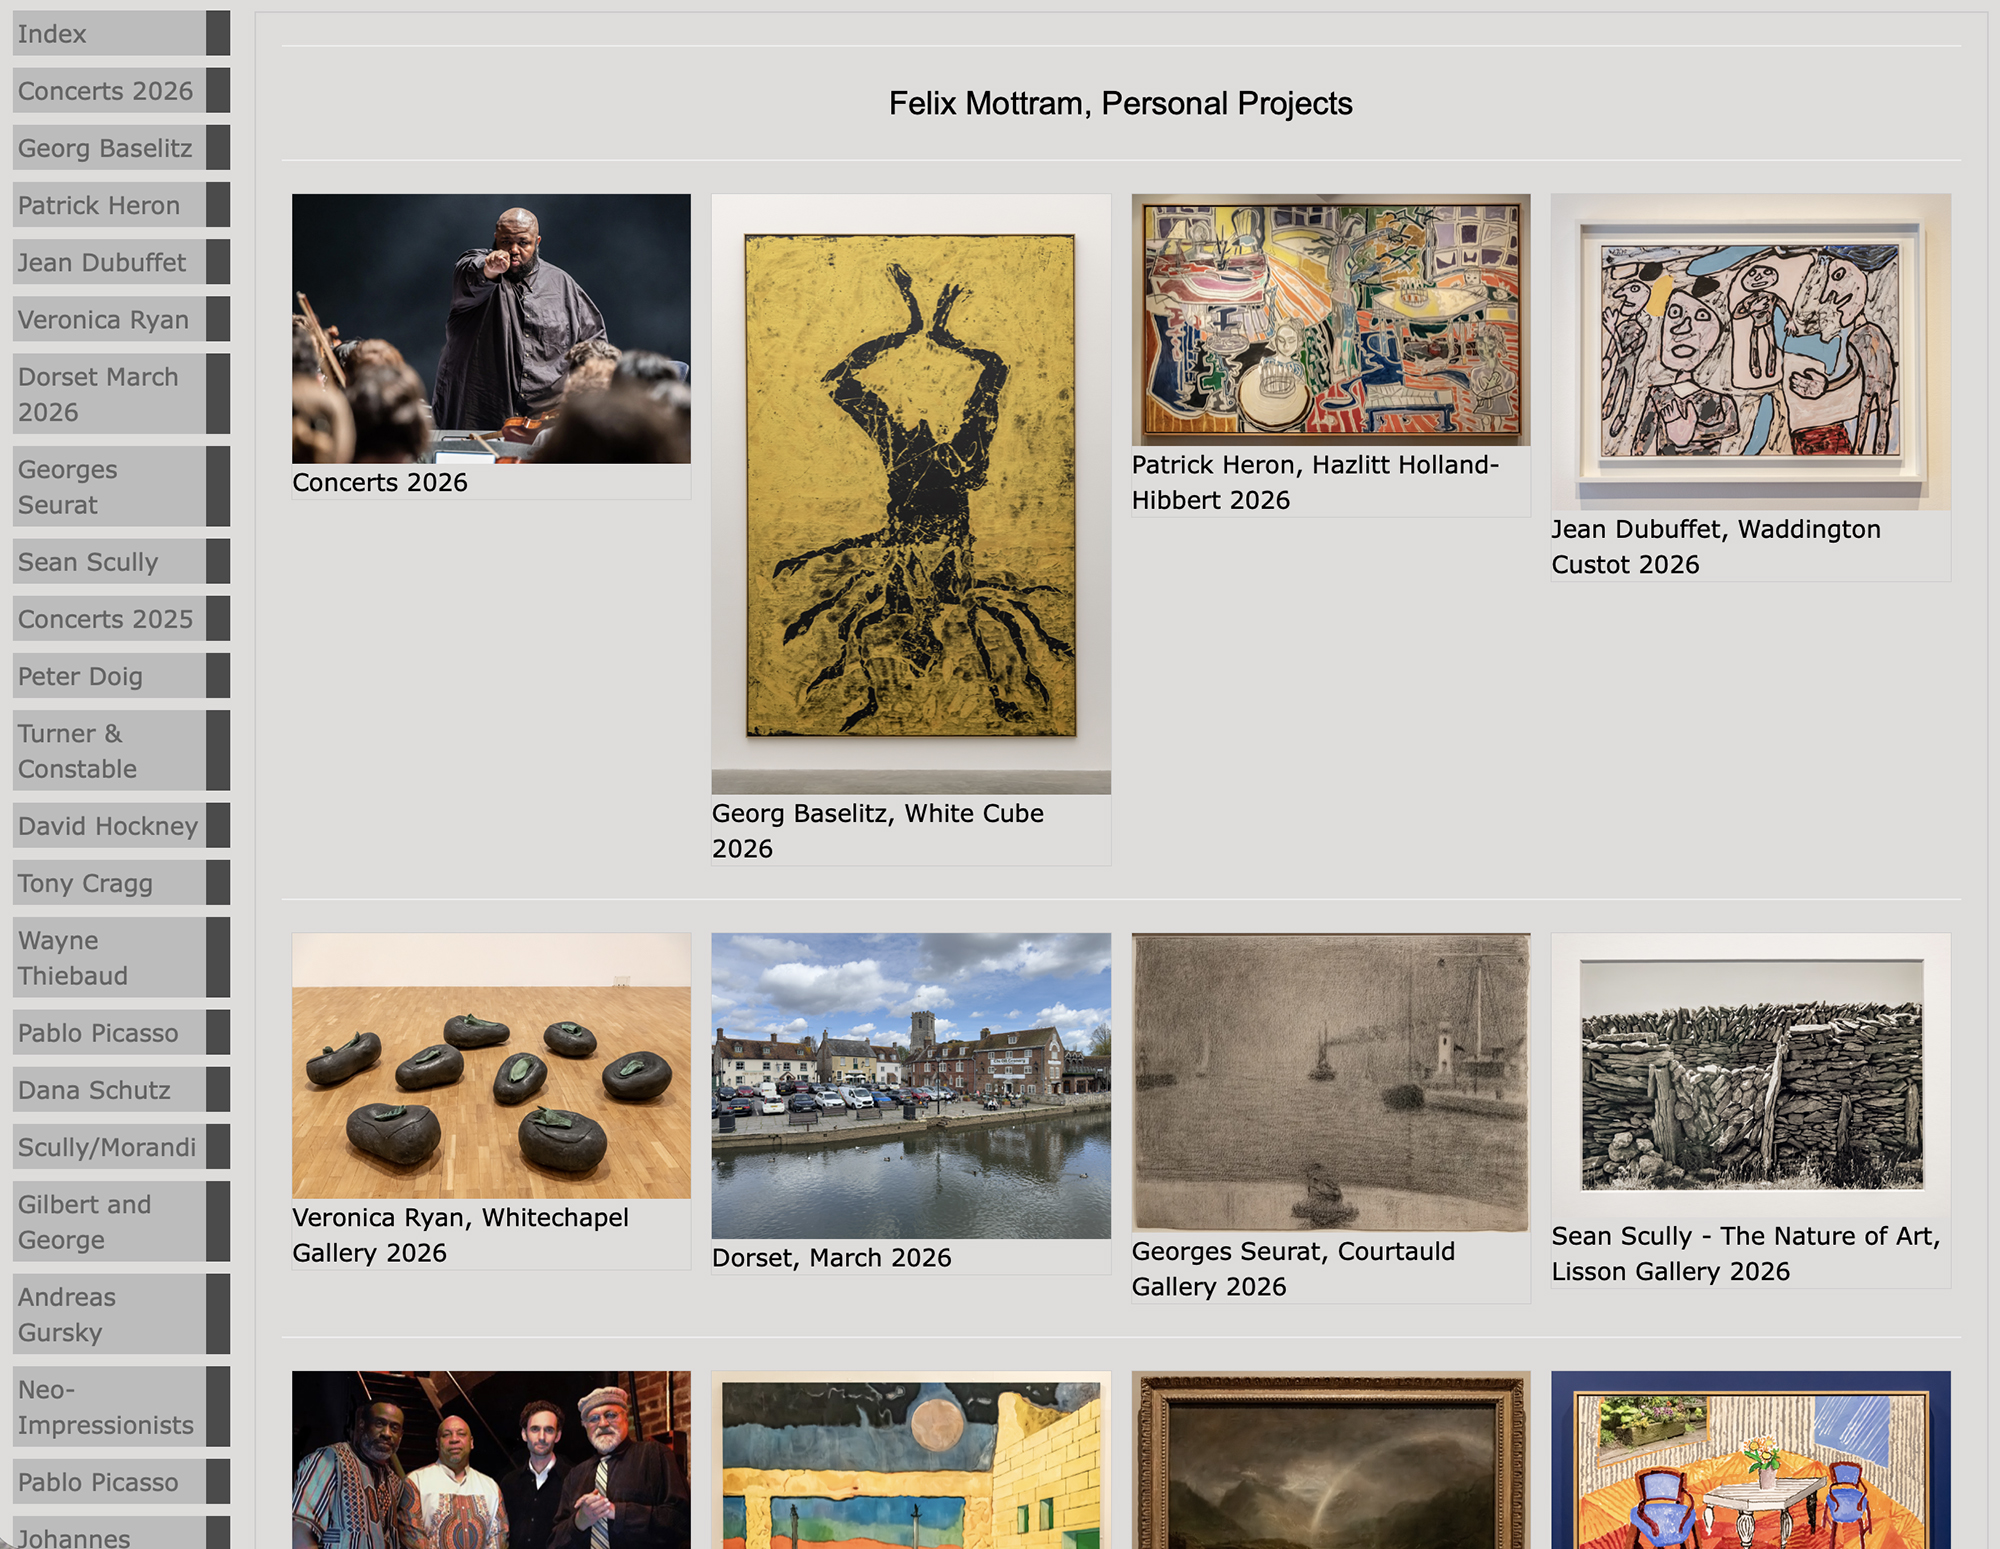The height and width of the screenshot is (1549, 2000).
Task: Follow 'Veronica Ryan, Whitechapel Gallery 2026' caption link
Action: pos(460,1235)
